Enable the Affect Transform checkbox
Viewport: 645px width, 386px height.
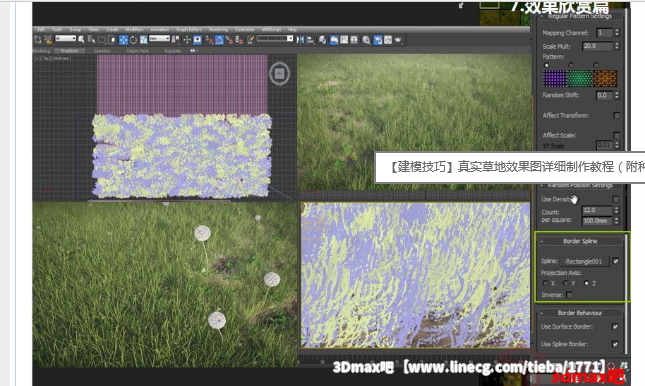[616, 115]
